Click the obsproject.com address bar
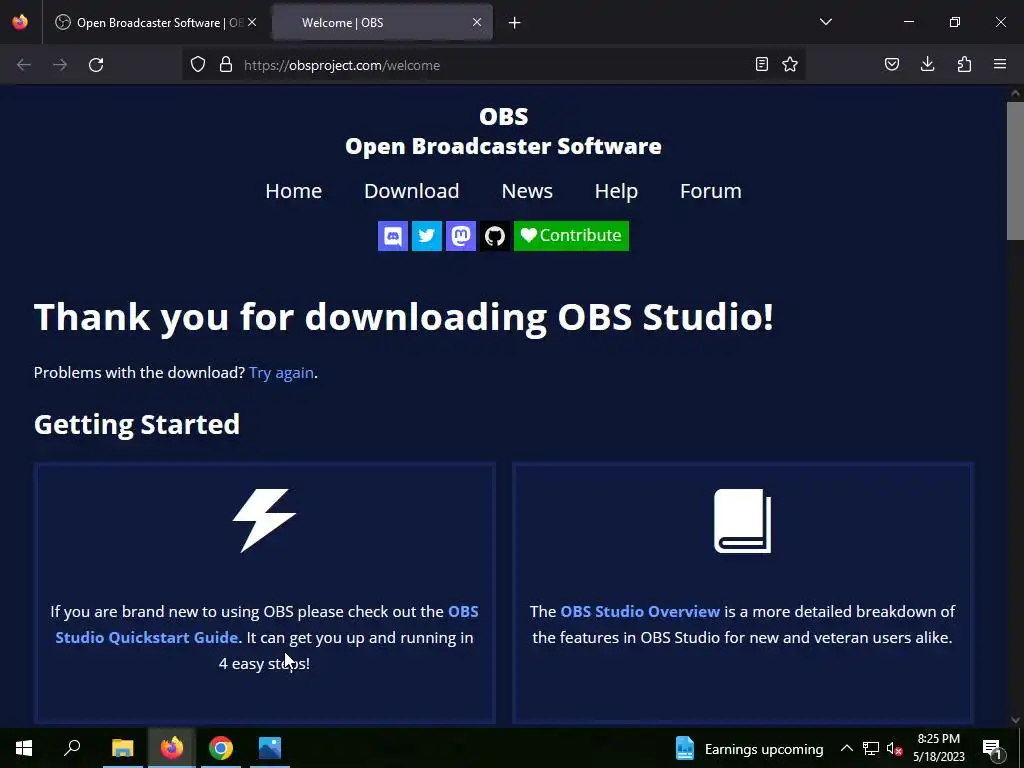Viewport: 1024px width, 768px height. click(x=493, y=65)
